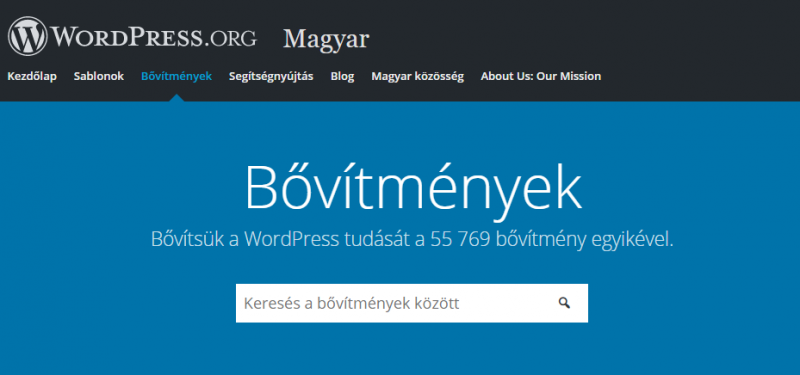Click the WordPress circular logo icon
Screen dimensions: 800x375
pos(28,36)
